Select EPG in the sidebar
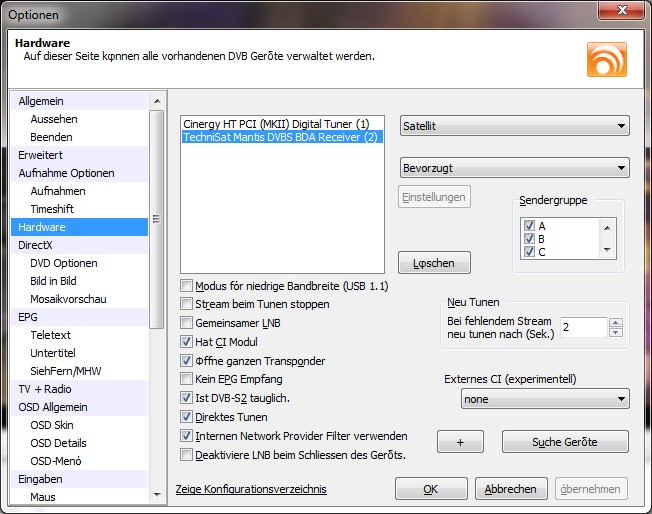Image resolution: width=652 pixels, height=514 pixels. click(x=79, y=317)
